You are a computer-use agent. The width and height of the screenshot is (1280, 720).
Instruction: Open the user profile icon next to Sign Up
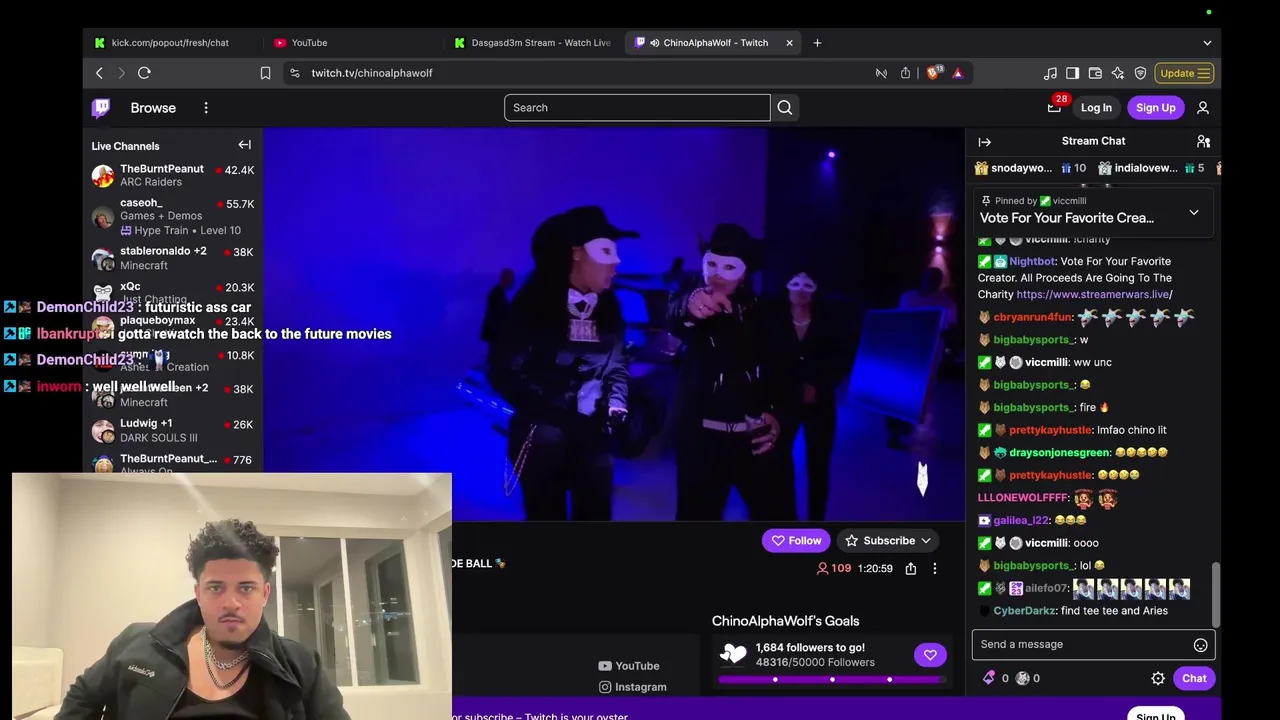pos(1203,108)
